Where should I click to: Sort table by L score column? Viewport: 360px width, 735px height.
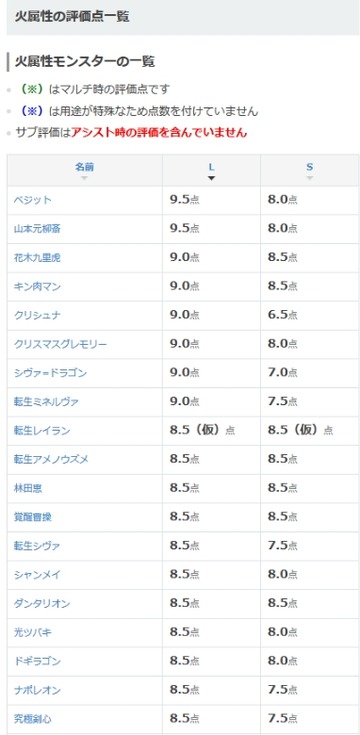tap(211, 167)
